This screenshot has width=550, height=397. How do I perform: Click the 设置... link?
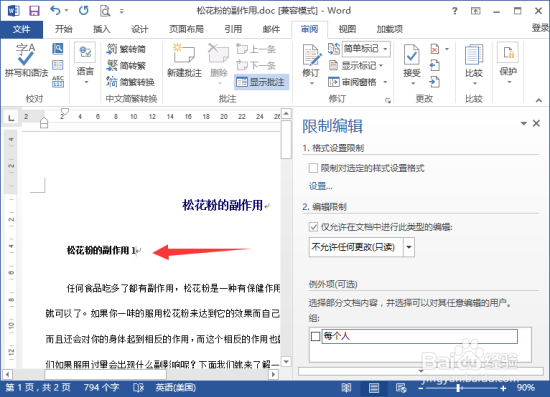320,186
